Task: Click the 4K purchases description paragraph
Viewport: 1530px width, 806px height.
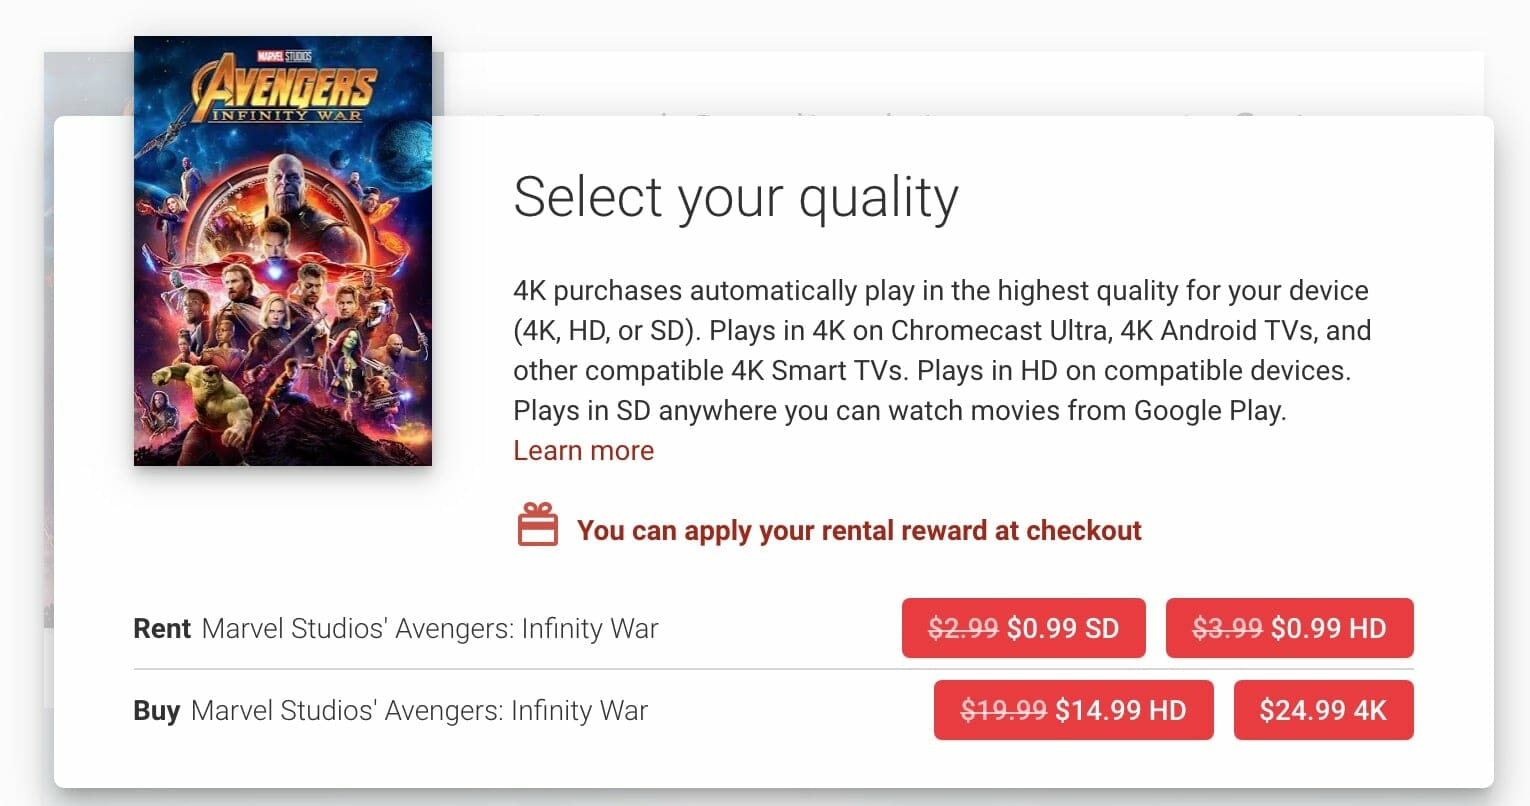Action: coord(942,351)
